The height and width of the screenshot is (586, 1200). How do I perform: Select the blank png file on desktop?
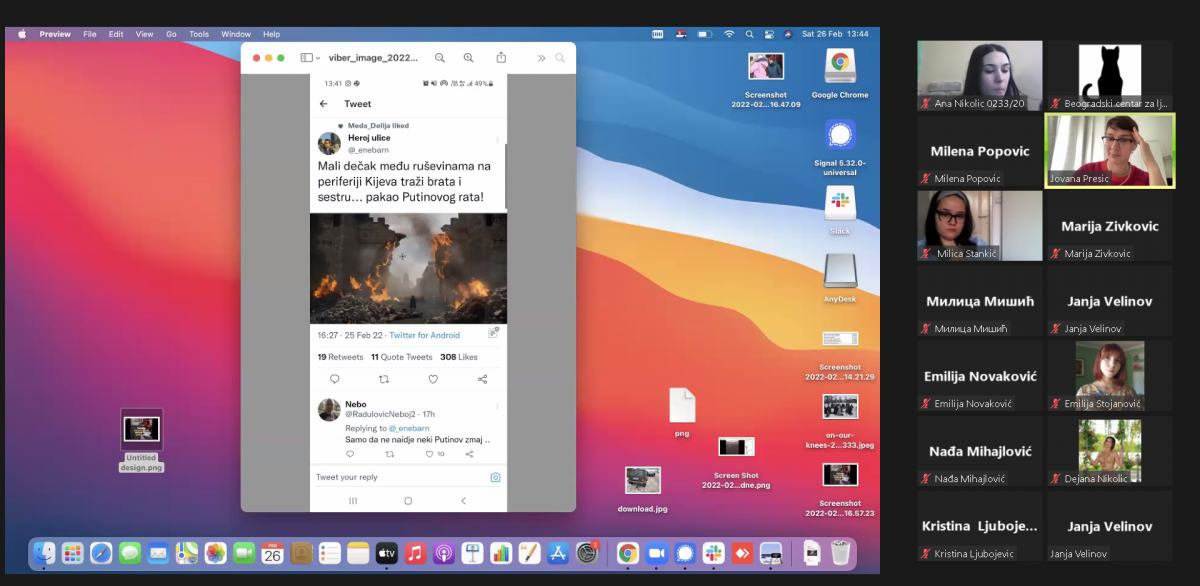(x=682, y=405)
